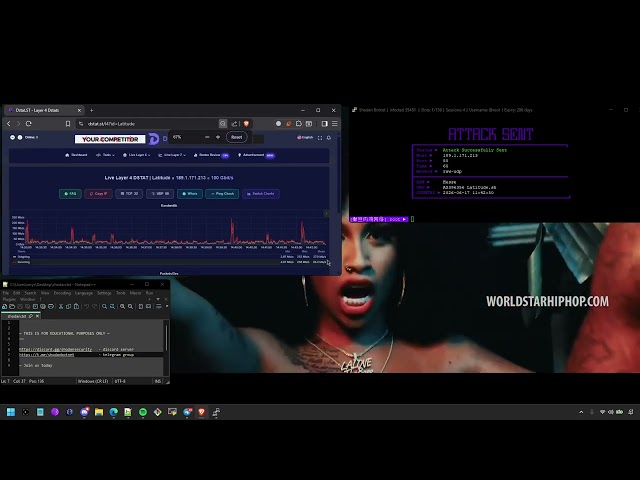Toggle Incoming series in chart legend

pos(22,262)
